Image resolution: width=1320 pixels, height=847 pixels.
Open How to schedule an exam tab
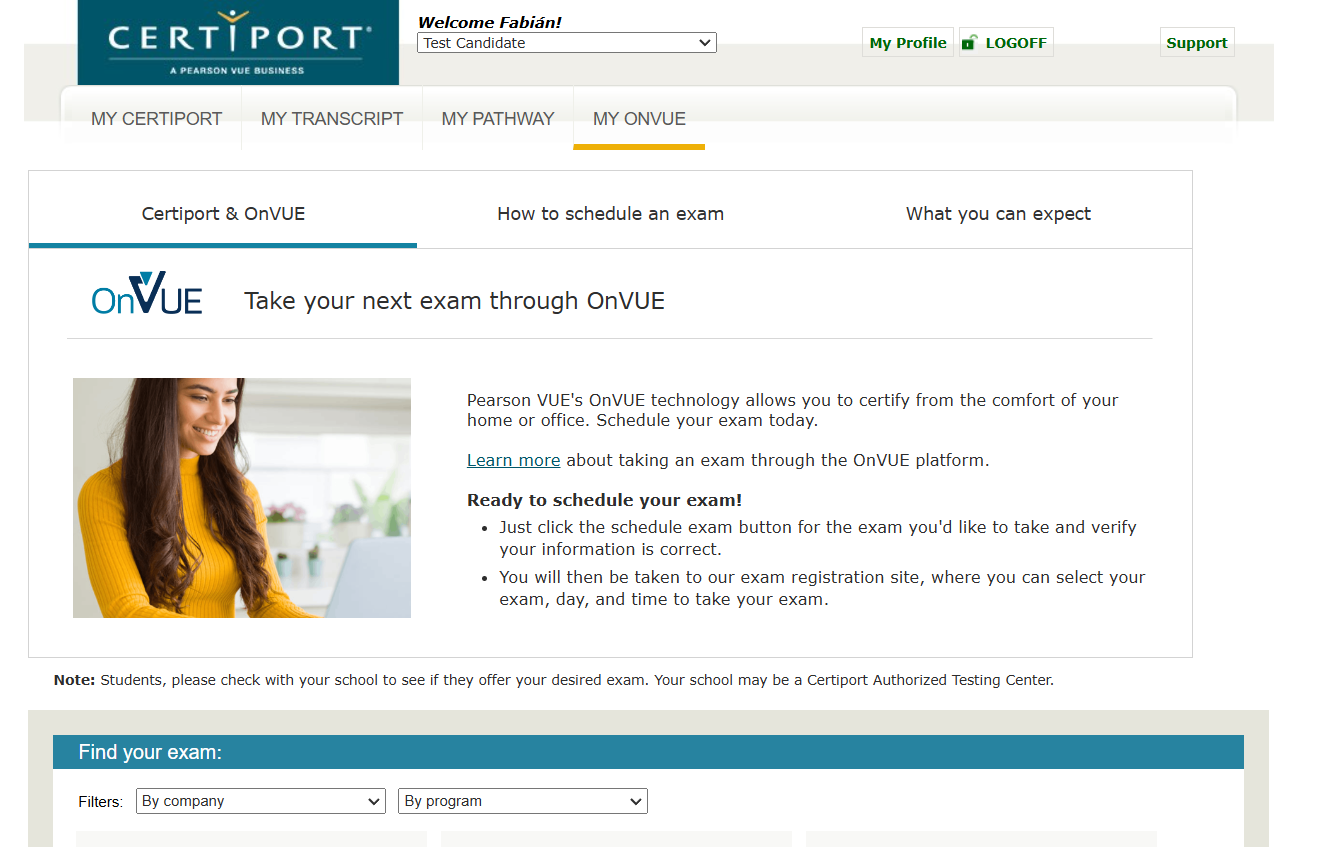point(610,213)
